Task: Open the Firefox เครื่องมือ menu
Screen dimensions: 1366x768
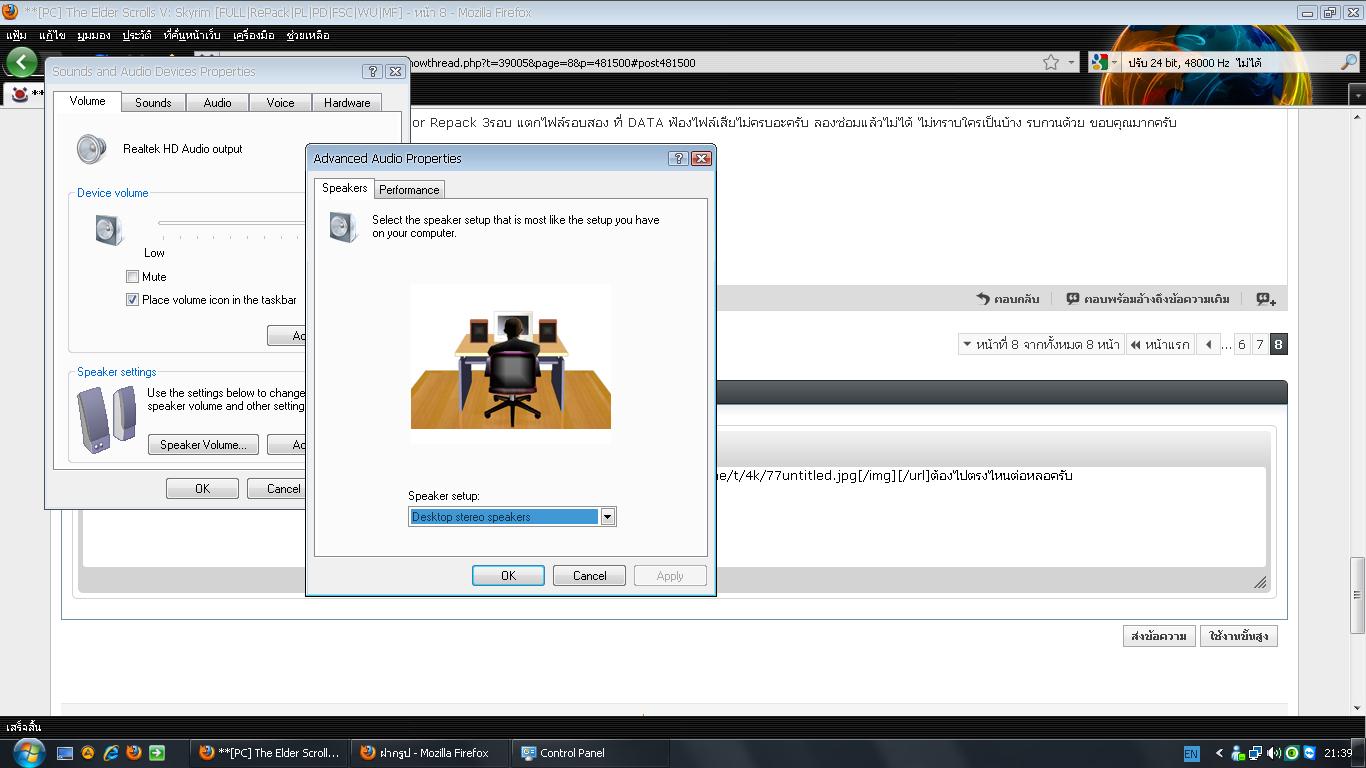Action: click(x=253, y=35)
